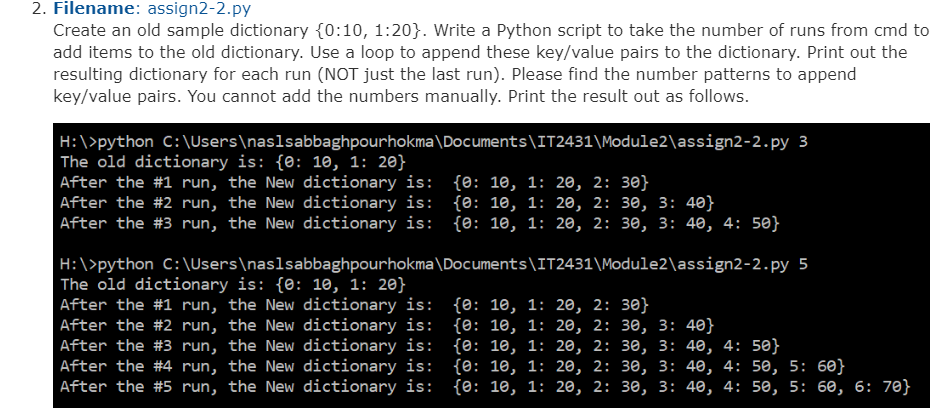Click the line starting 'key/value pairs. You cannot'
Screen dimensions: 940x418
click(401, 96)
